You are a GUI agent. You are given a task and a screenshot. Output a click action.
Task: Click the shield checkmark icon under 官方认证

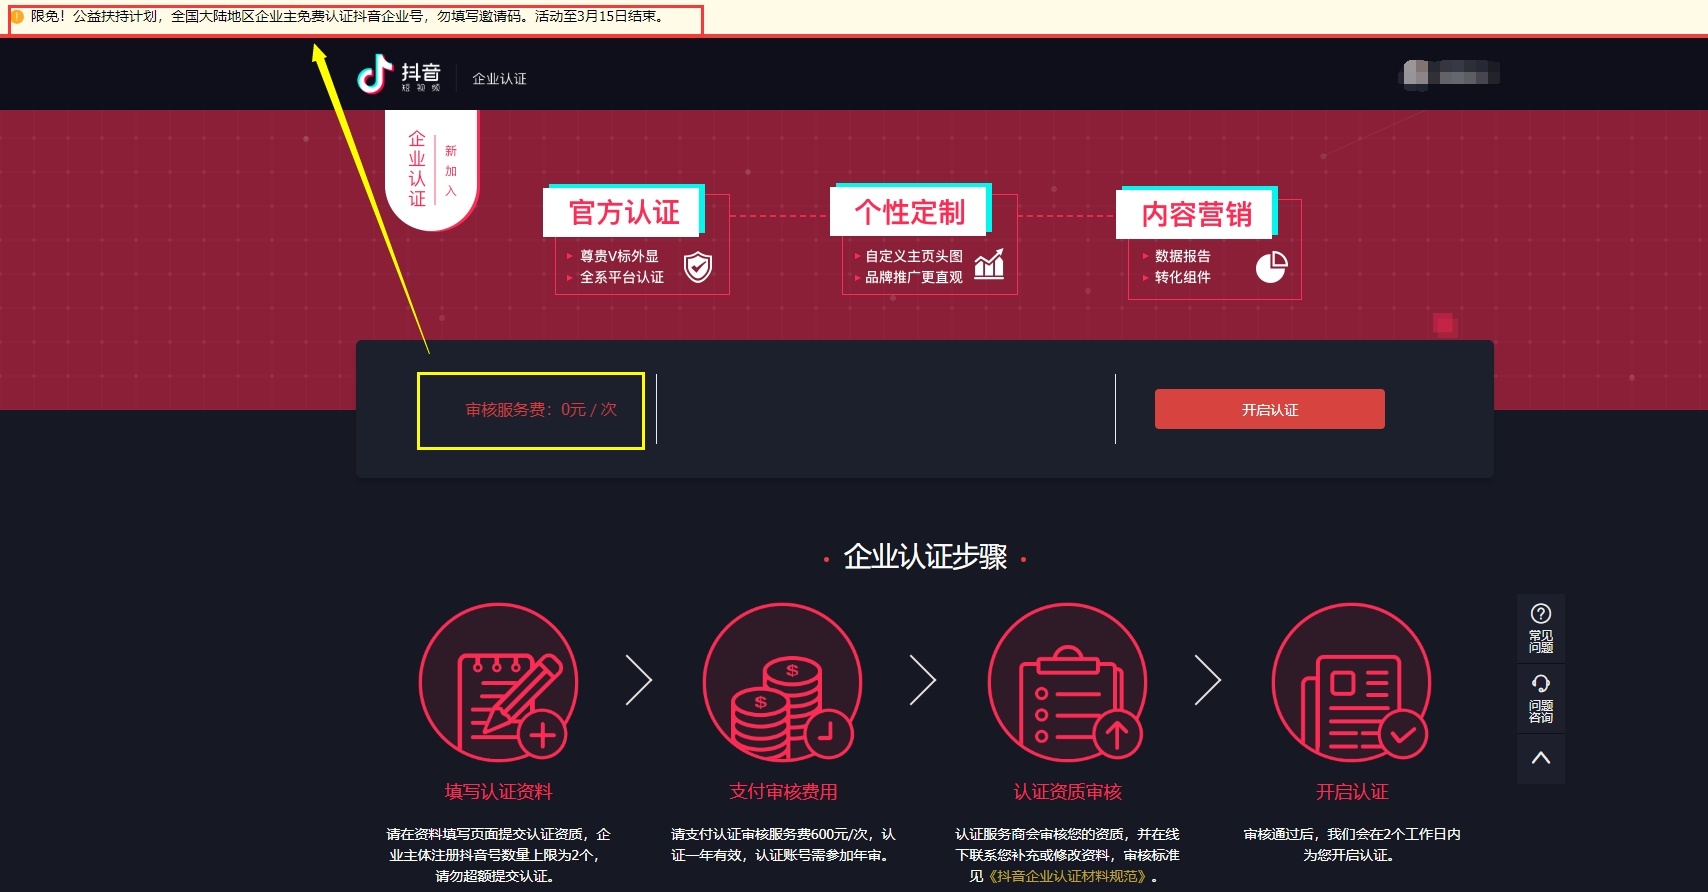coord(698,267)
